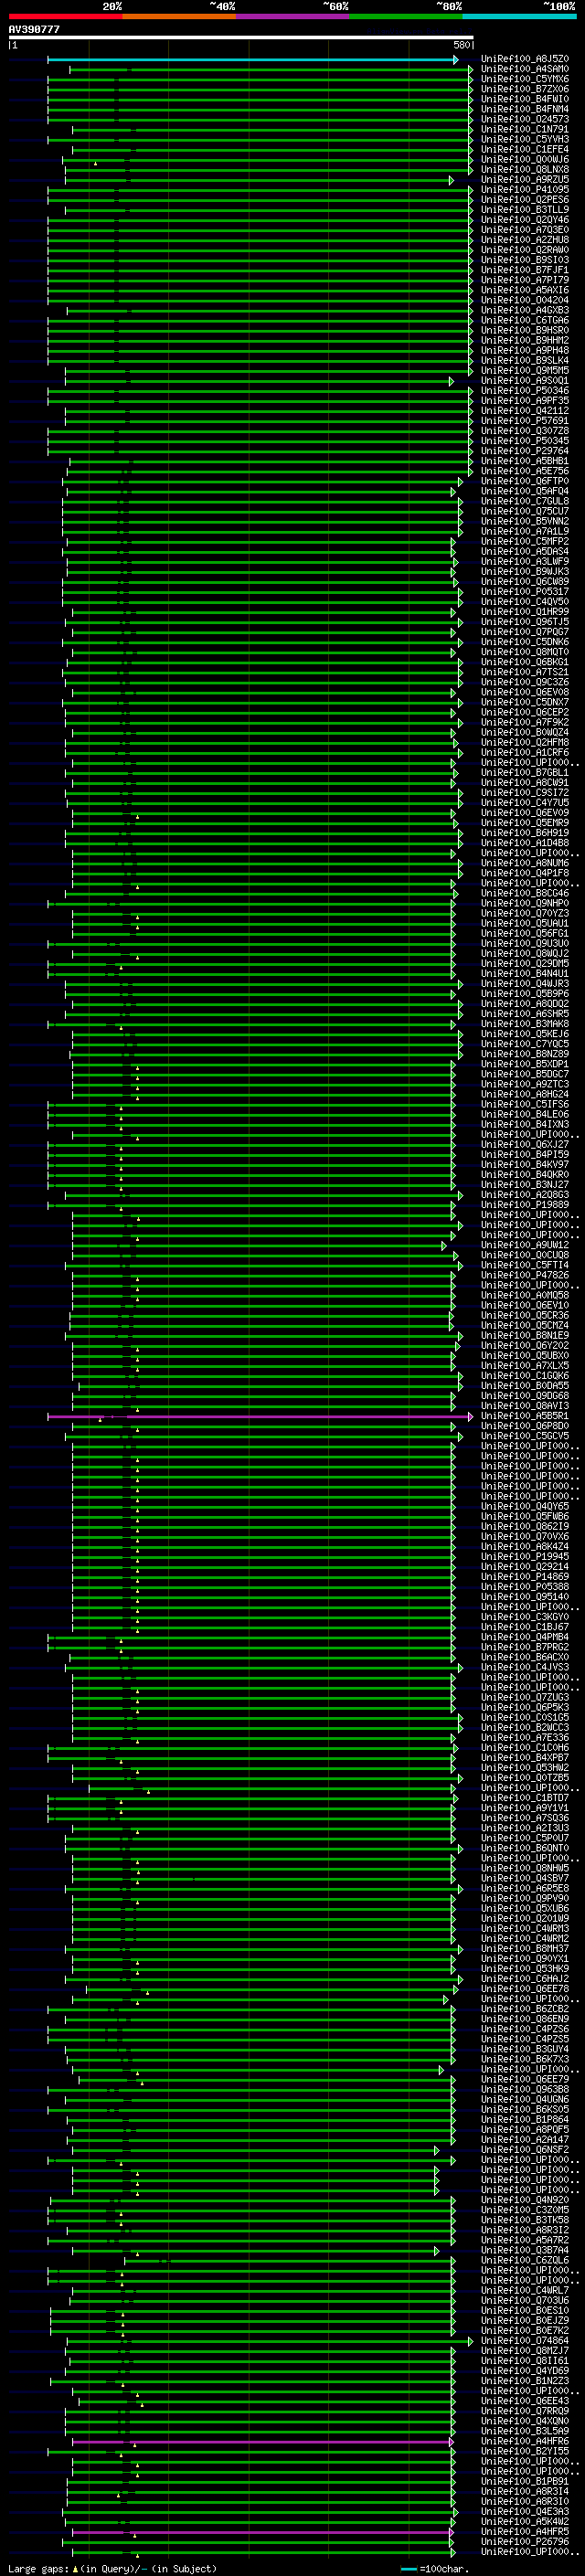This screenshot has width=585, height=2576.
Task: Select the UniRef100_A5E756 label
Action: (x=525, y=471)
